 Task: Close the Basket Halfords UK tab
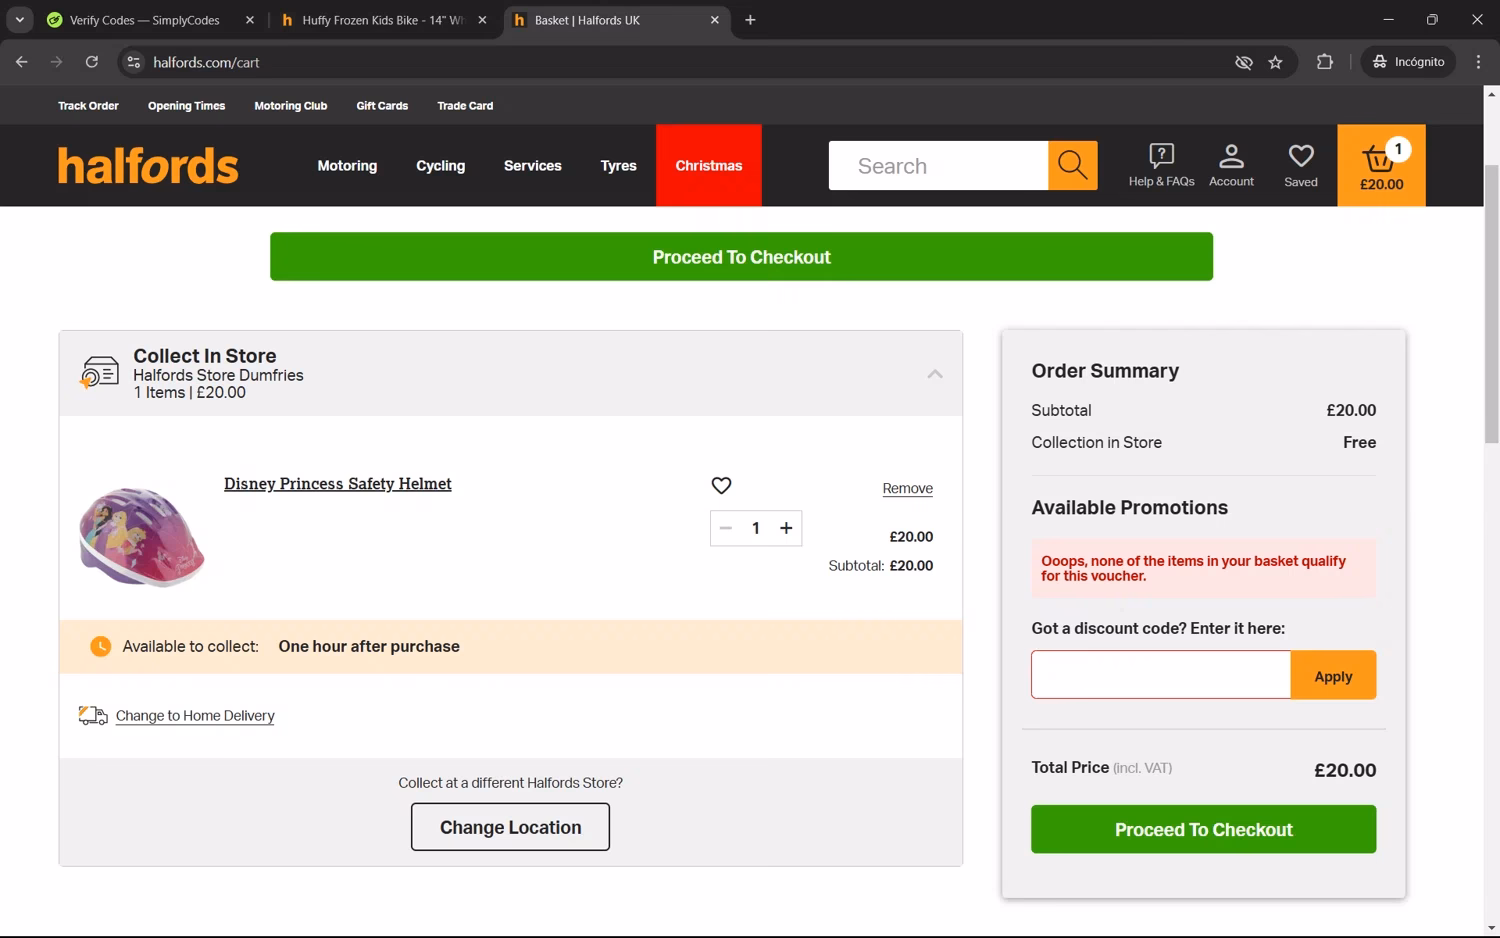click(714, 20)
